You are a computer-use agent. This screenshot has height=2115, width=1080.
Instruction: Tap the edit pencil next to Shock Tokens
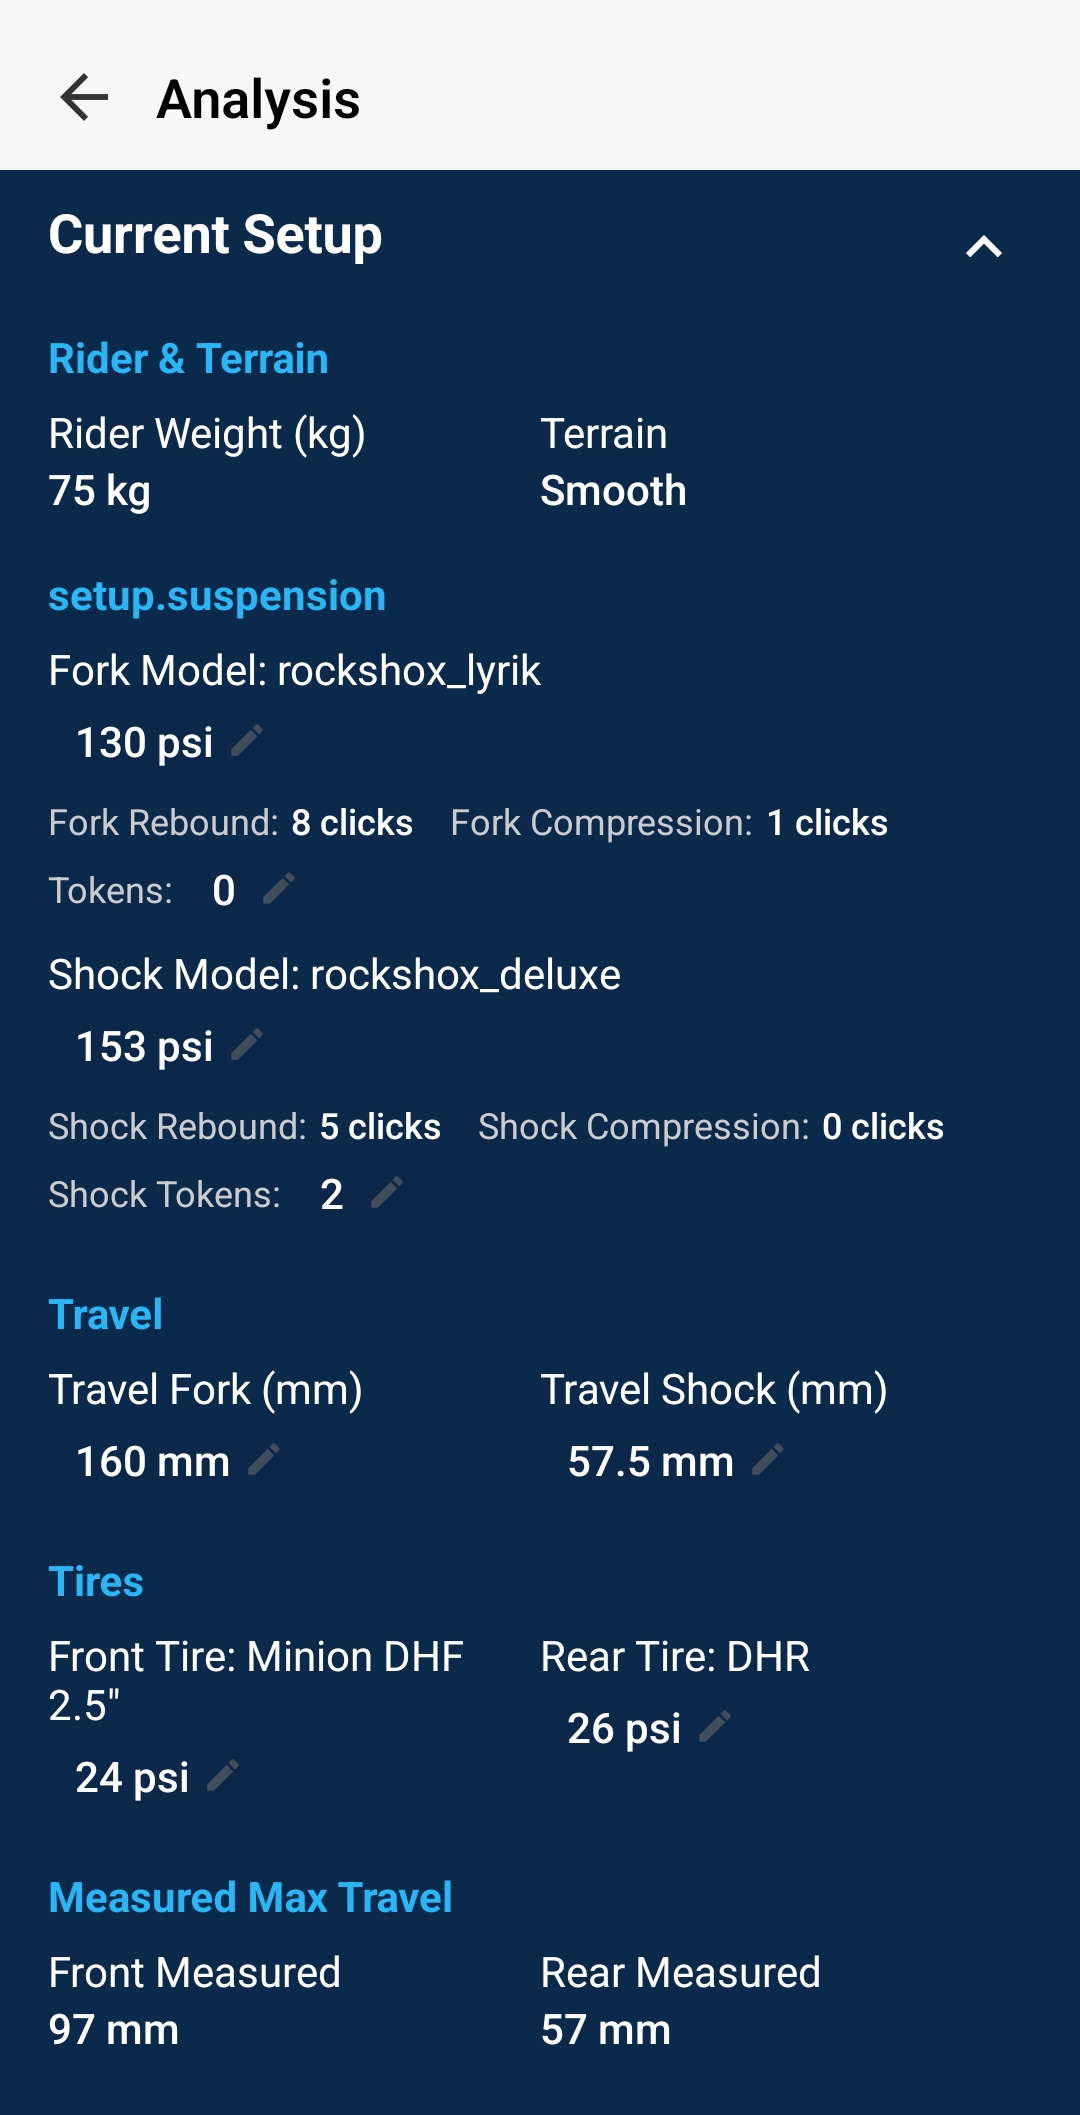click(387, 1191)
